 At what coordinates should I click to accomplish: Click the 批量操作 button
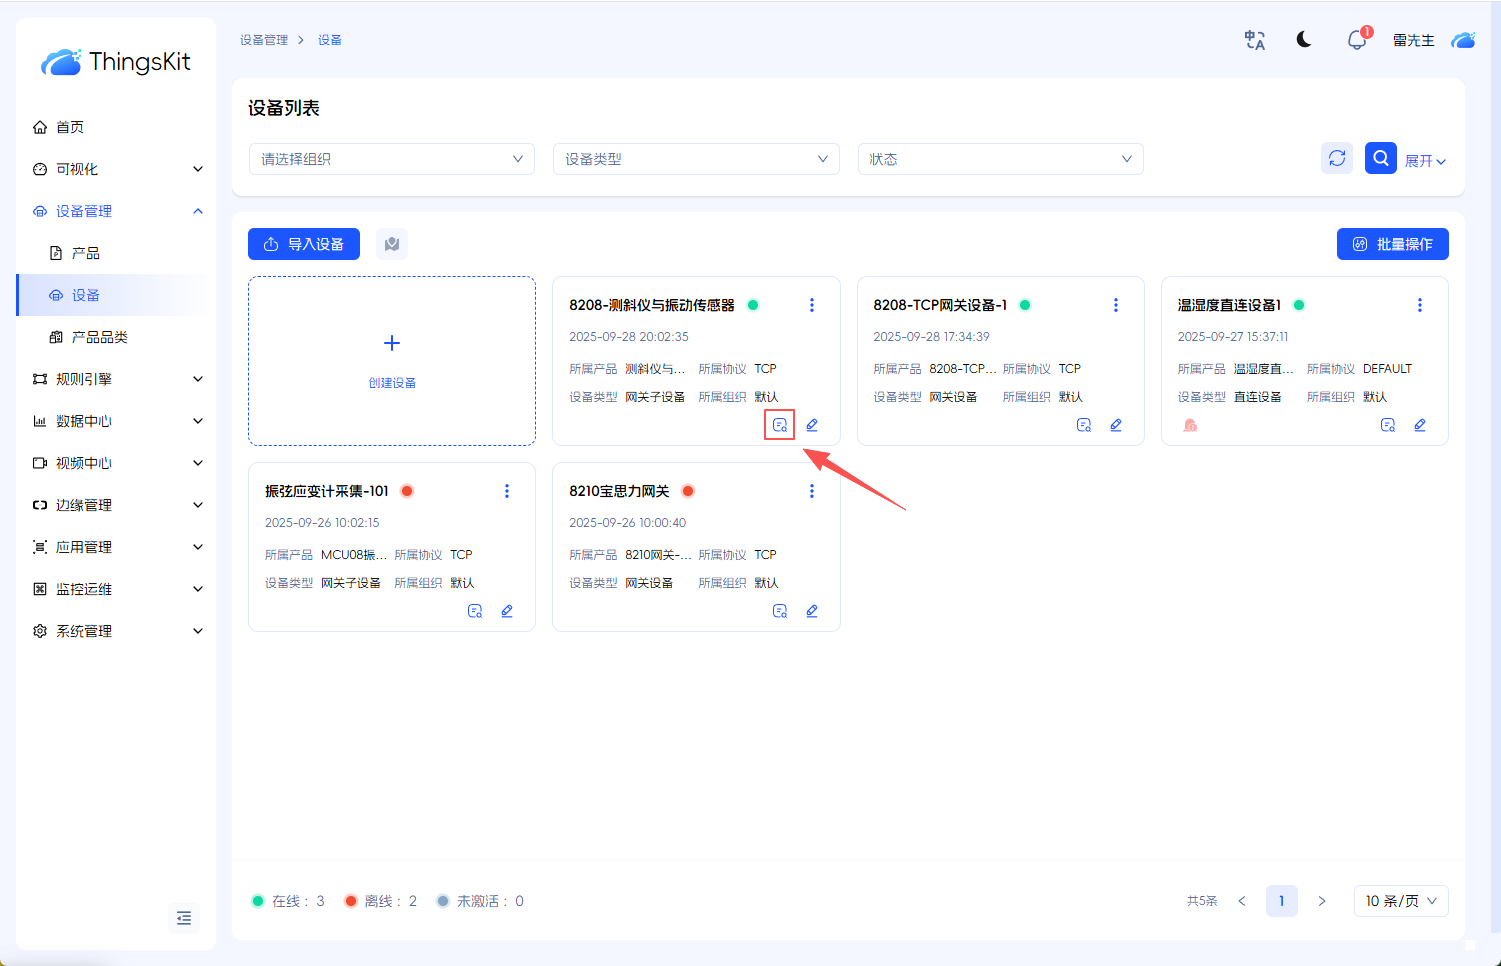(x=1392, y=244)
